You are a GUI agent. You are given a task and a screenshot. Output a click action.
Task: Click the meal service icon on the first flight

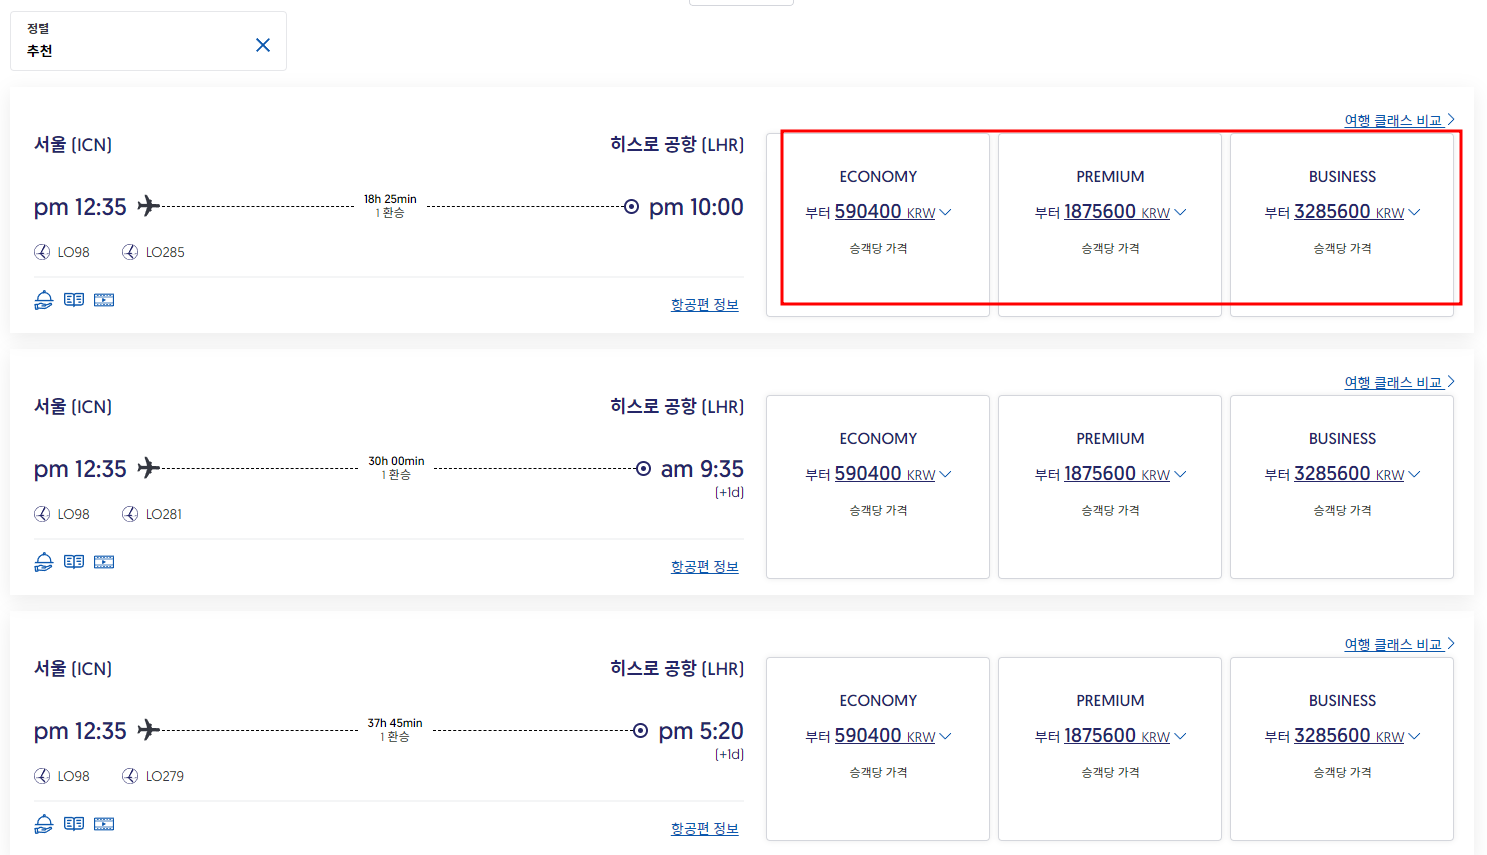(x=42, y=299)
